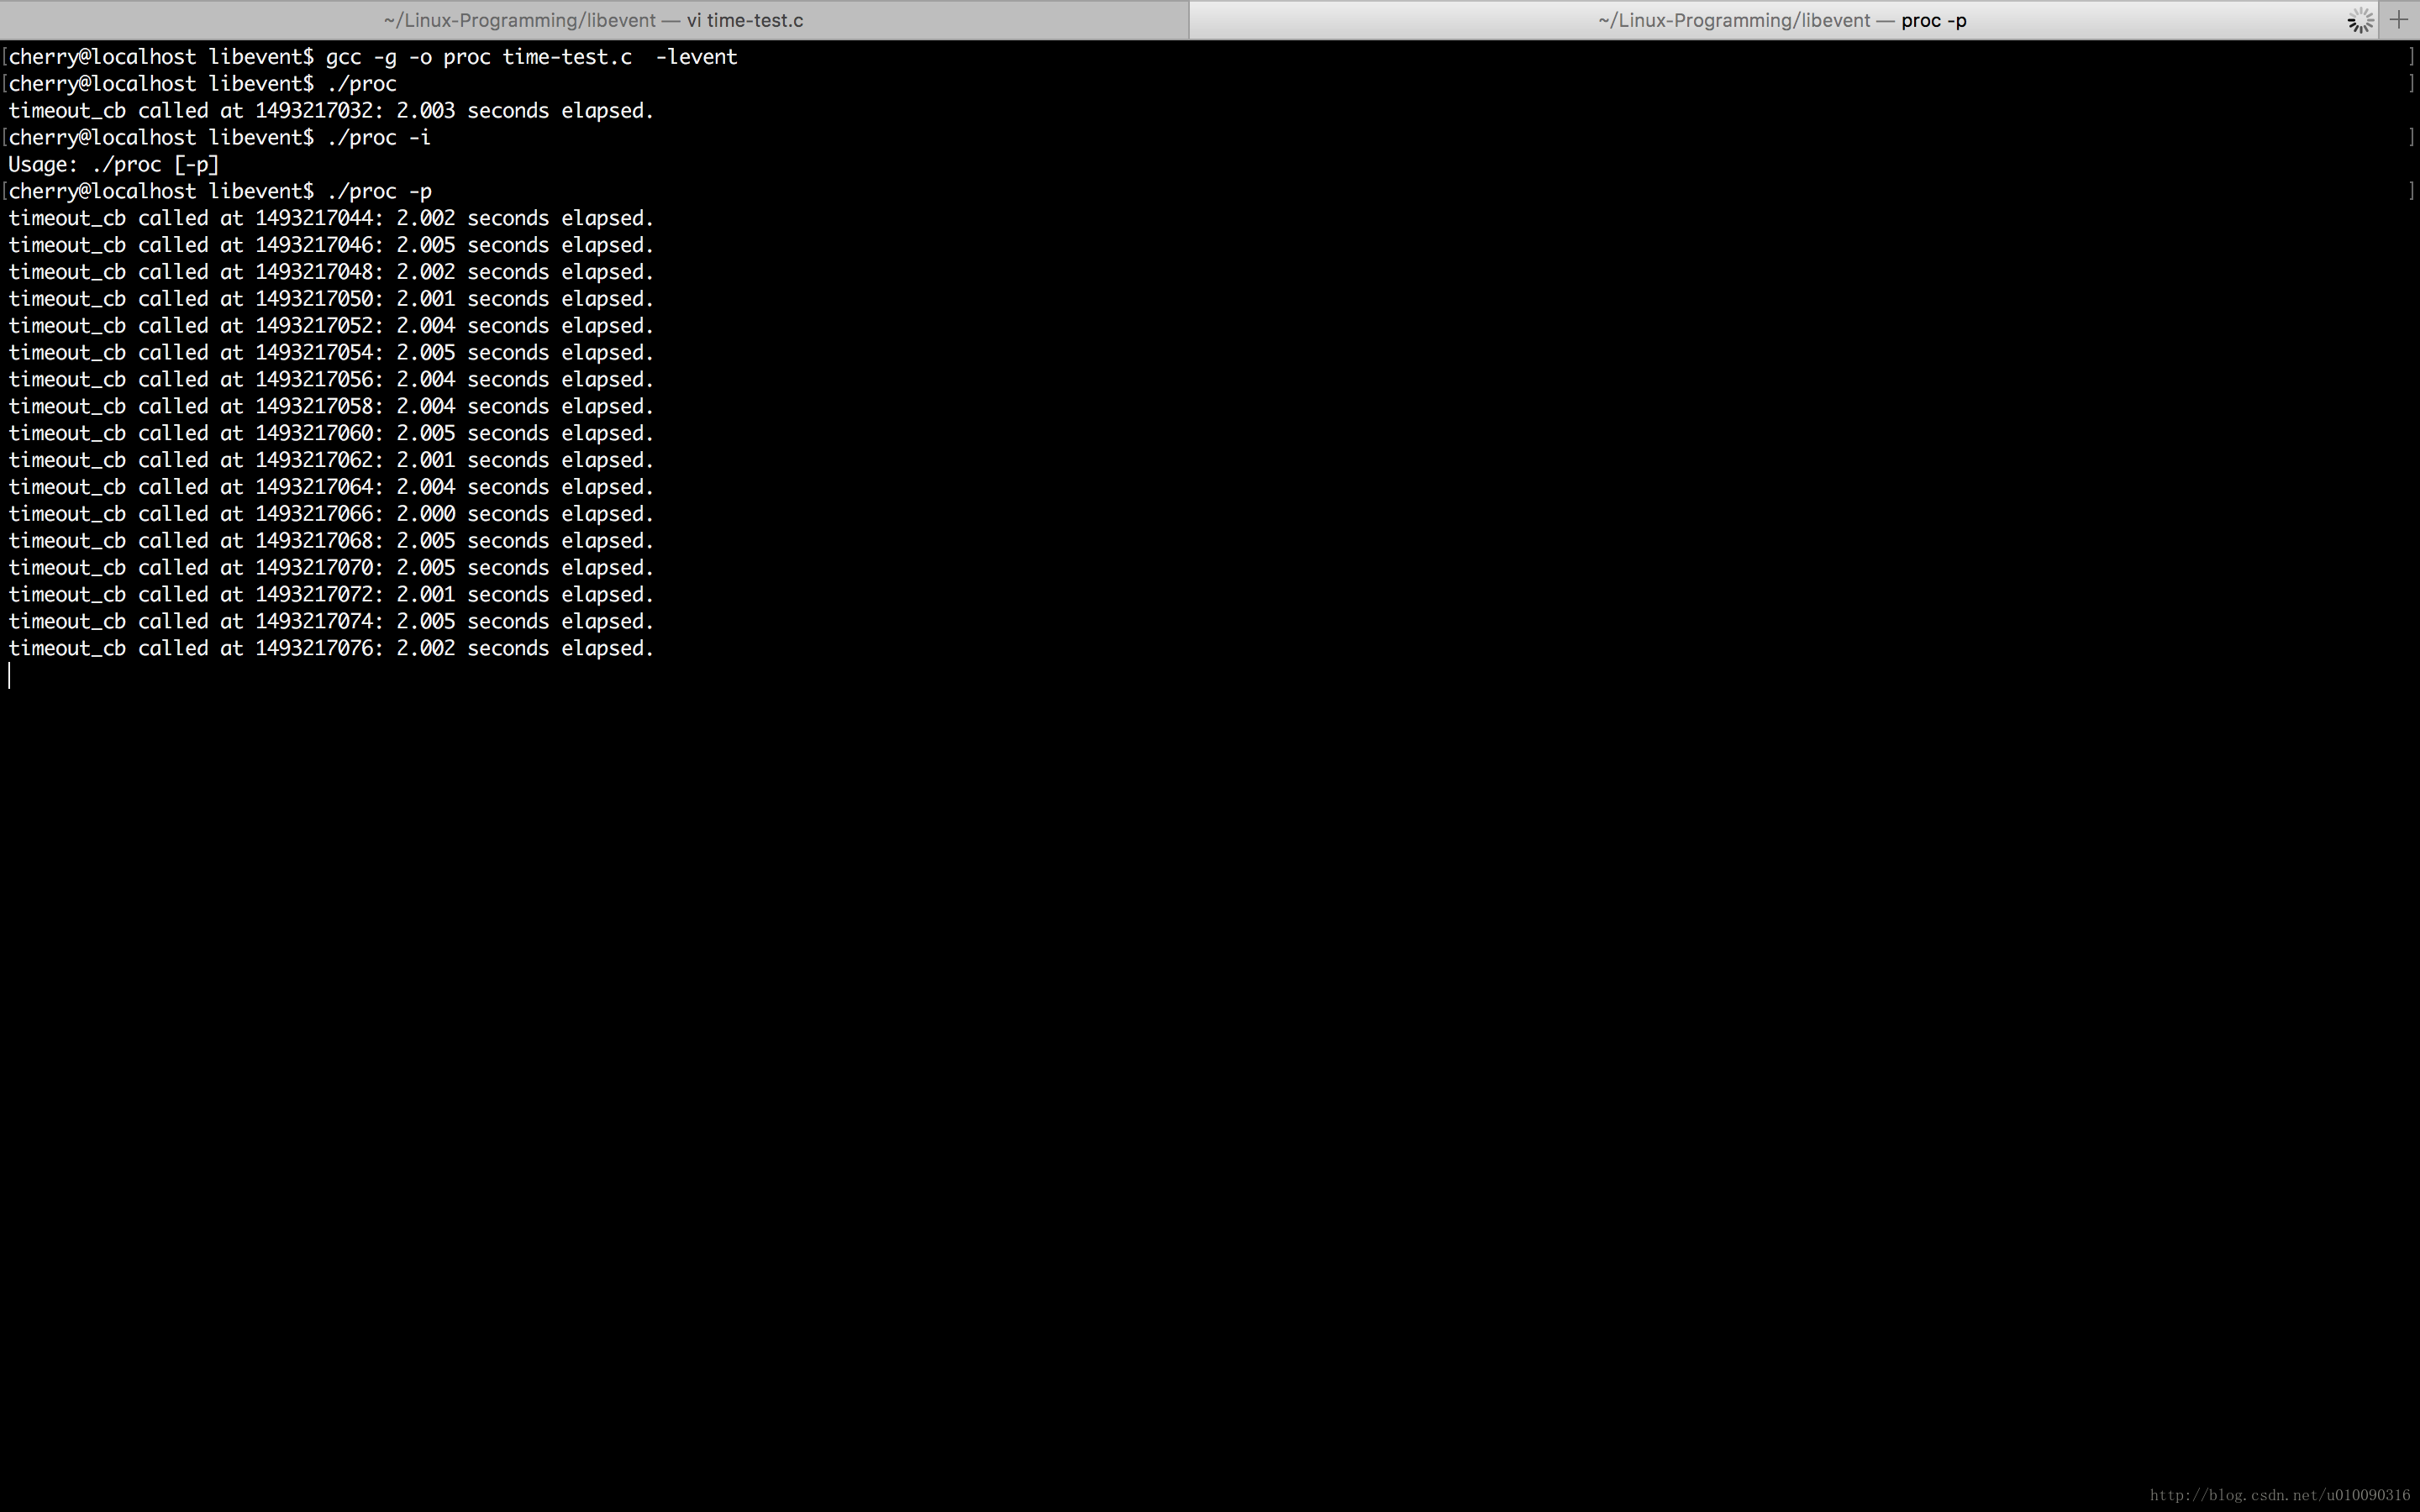Click the line with timestamp 1493217052
The width and height of the screenshot is (2420, 1512).
[x=331, y=326]
